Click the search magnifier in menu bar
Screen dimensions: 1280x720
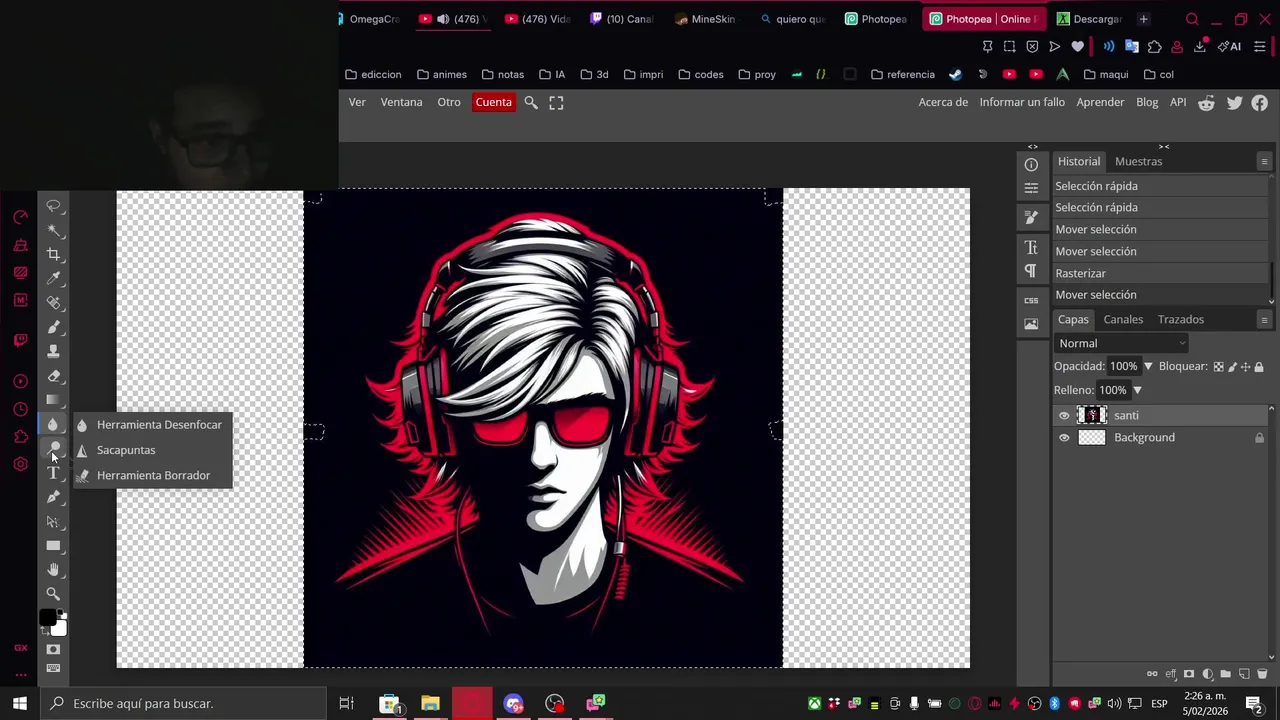tap(531, 102)
